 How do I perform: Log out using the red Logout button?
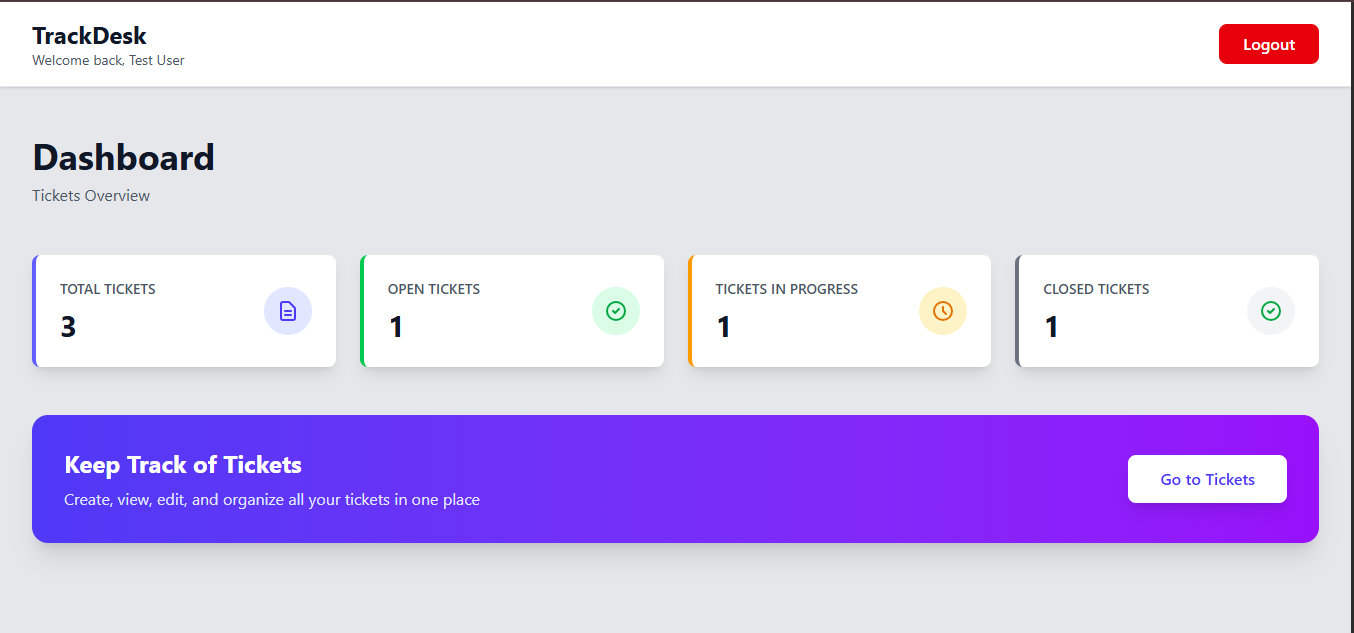click(x=1268, y=44)
